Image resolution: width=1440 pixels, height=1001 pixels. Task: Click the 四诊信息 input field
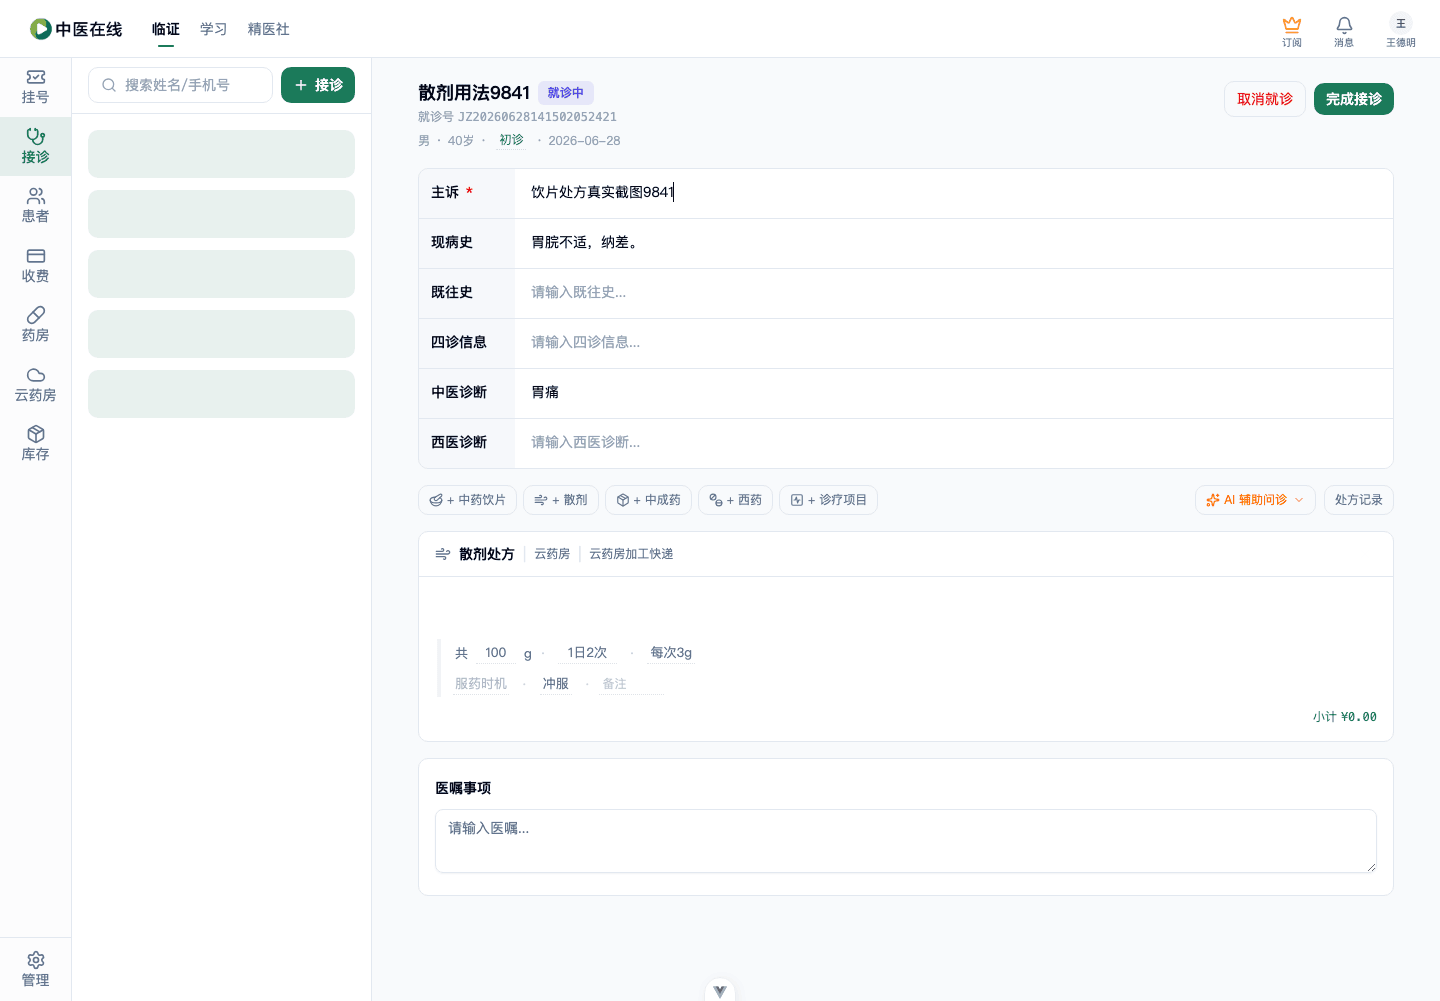coord(954,343)
